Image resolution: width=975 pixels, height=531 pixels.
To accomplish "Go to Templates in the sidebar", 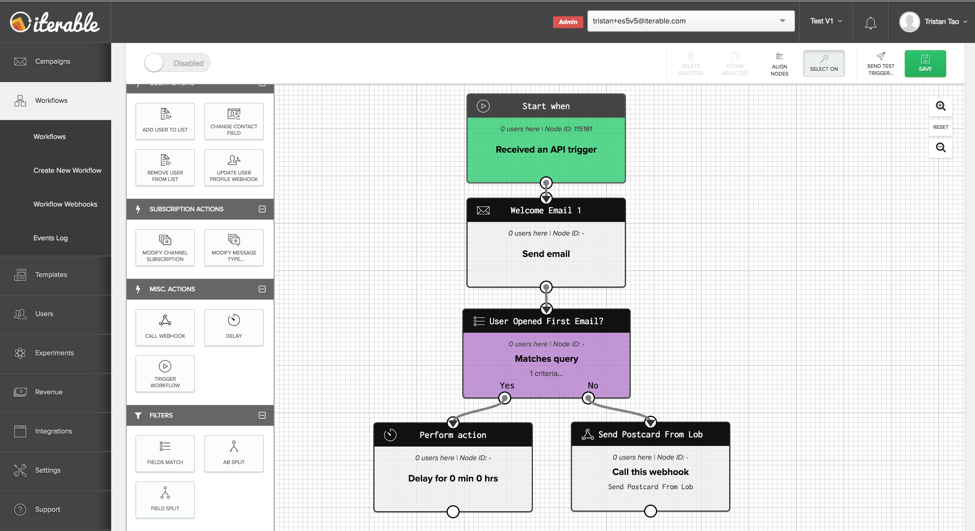I will pyautogui.click(x=51, y=274).
